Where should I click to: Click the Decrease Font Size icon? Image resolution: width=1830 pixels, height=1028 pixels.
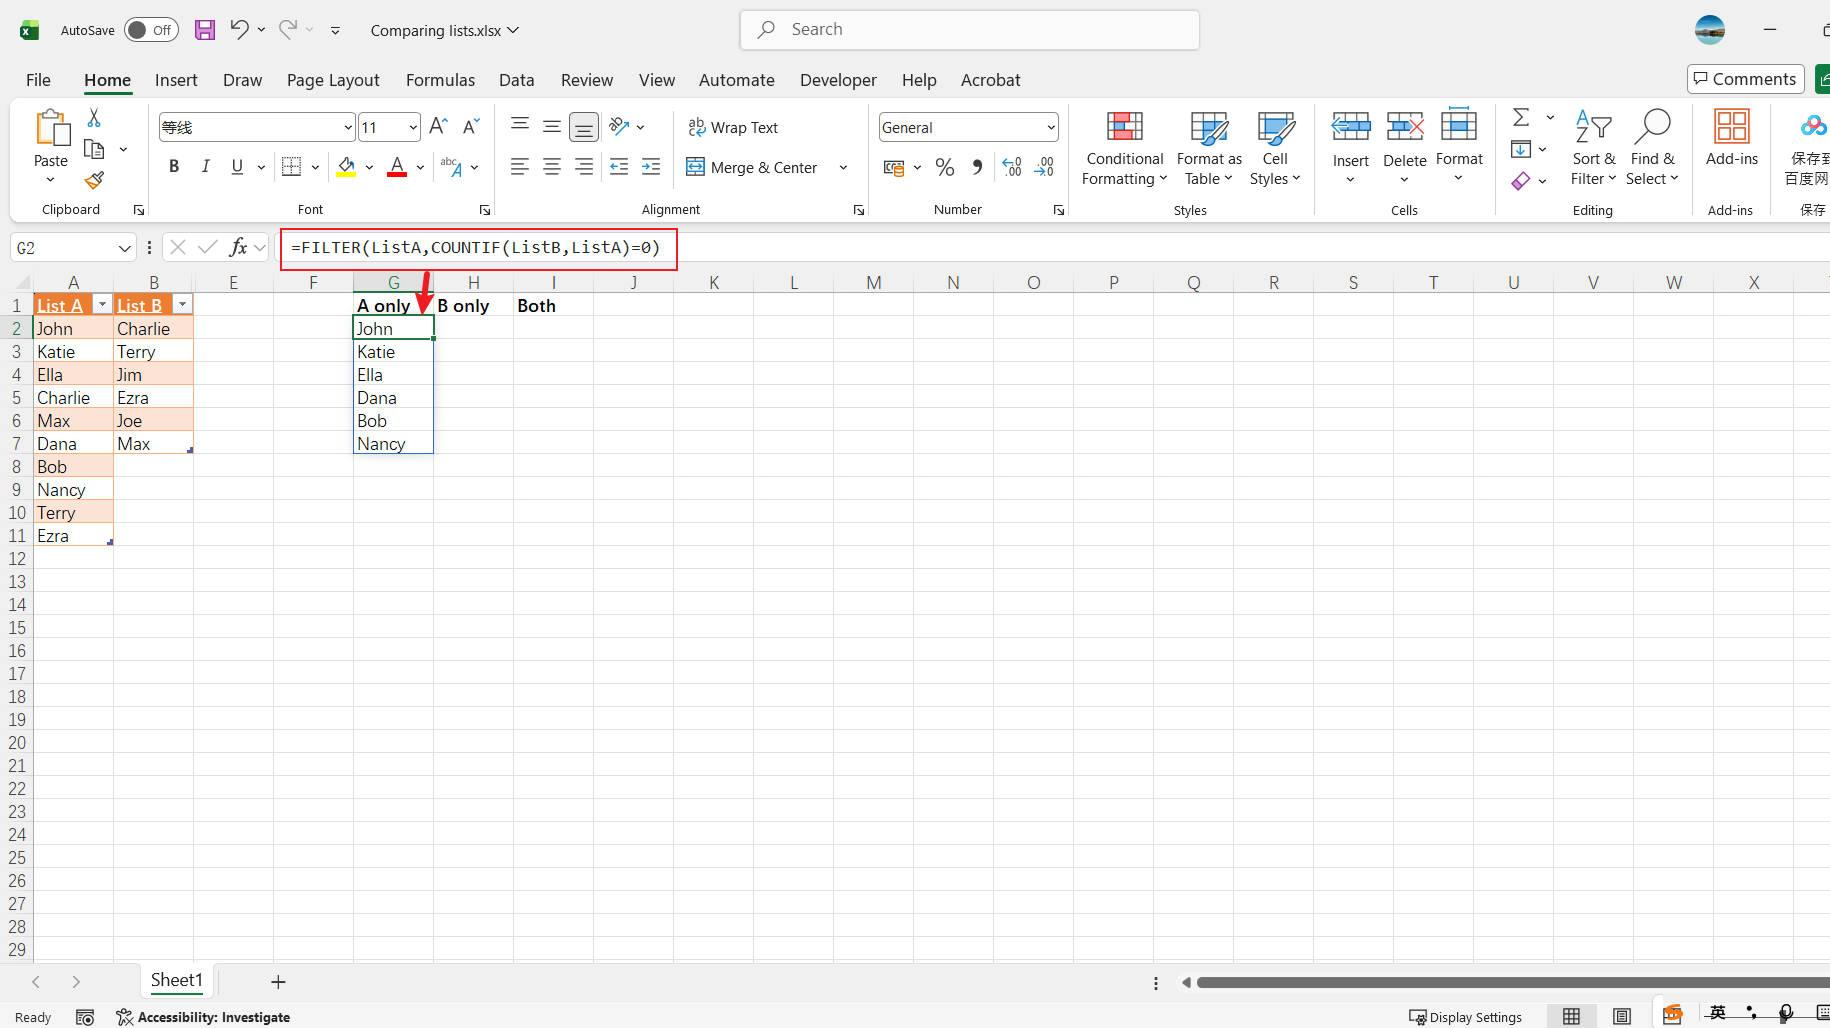pos(471,127)
